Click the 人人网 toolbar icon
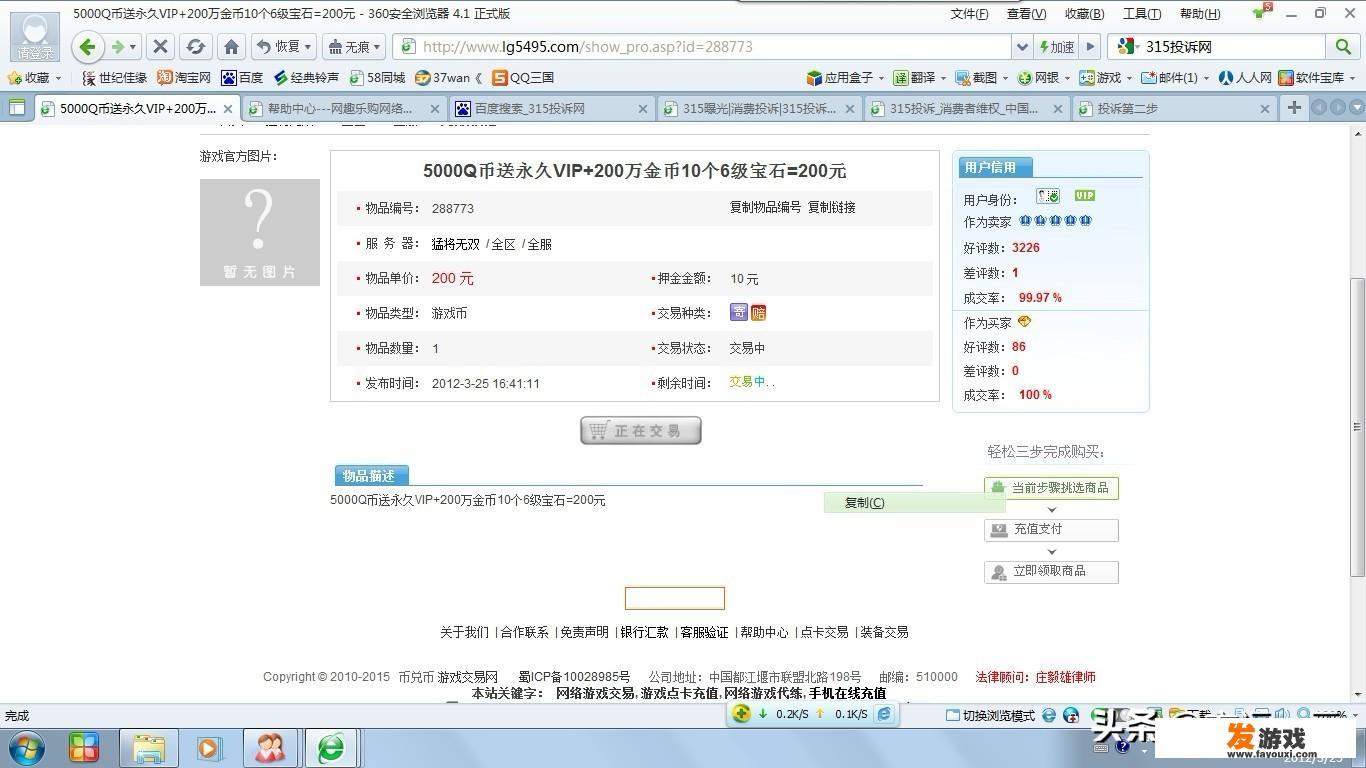 pos(1246,77)
